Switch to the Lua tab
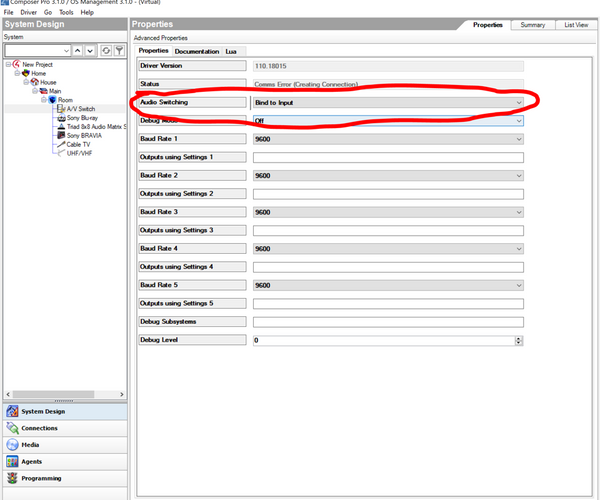600x500 pixels. pos(231,51)
